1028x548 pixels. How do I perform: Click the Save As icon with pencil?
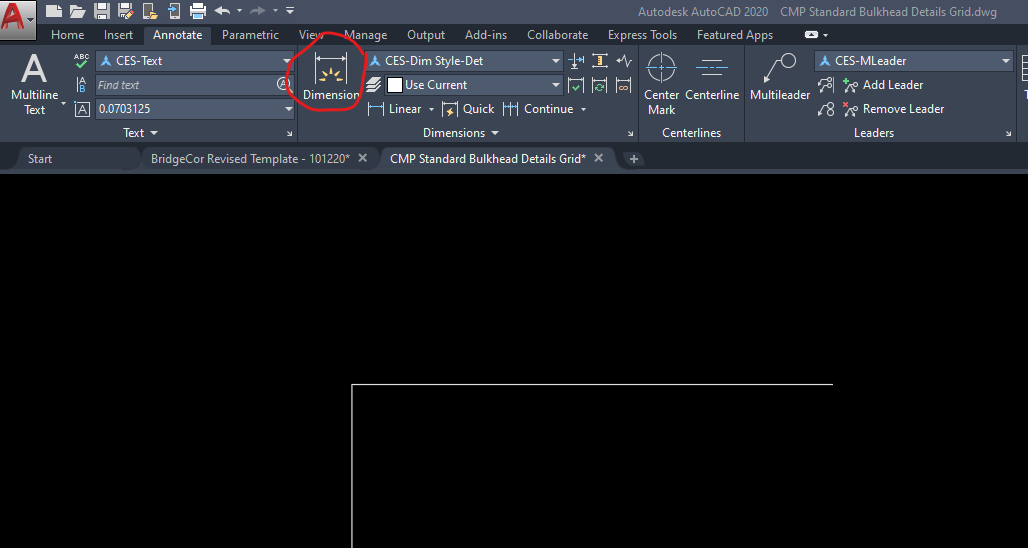(125, 10)
